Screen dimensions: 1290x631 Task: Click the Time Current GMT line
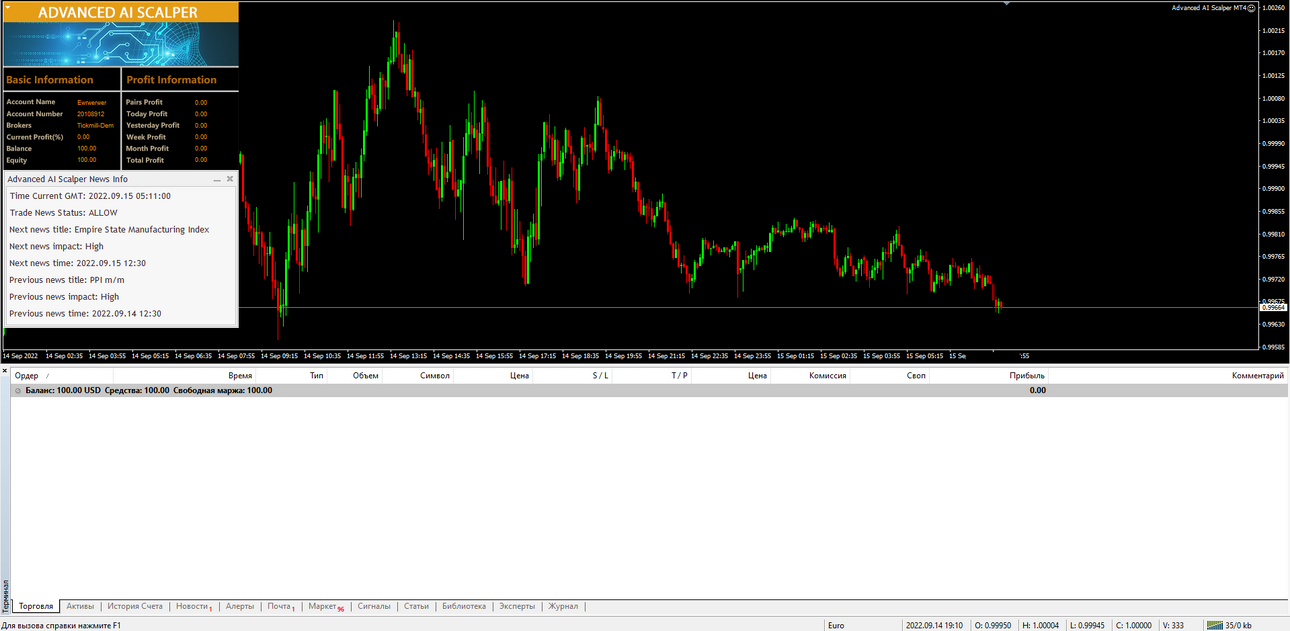(90, 196)
